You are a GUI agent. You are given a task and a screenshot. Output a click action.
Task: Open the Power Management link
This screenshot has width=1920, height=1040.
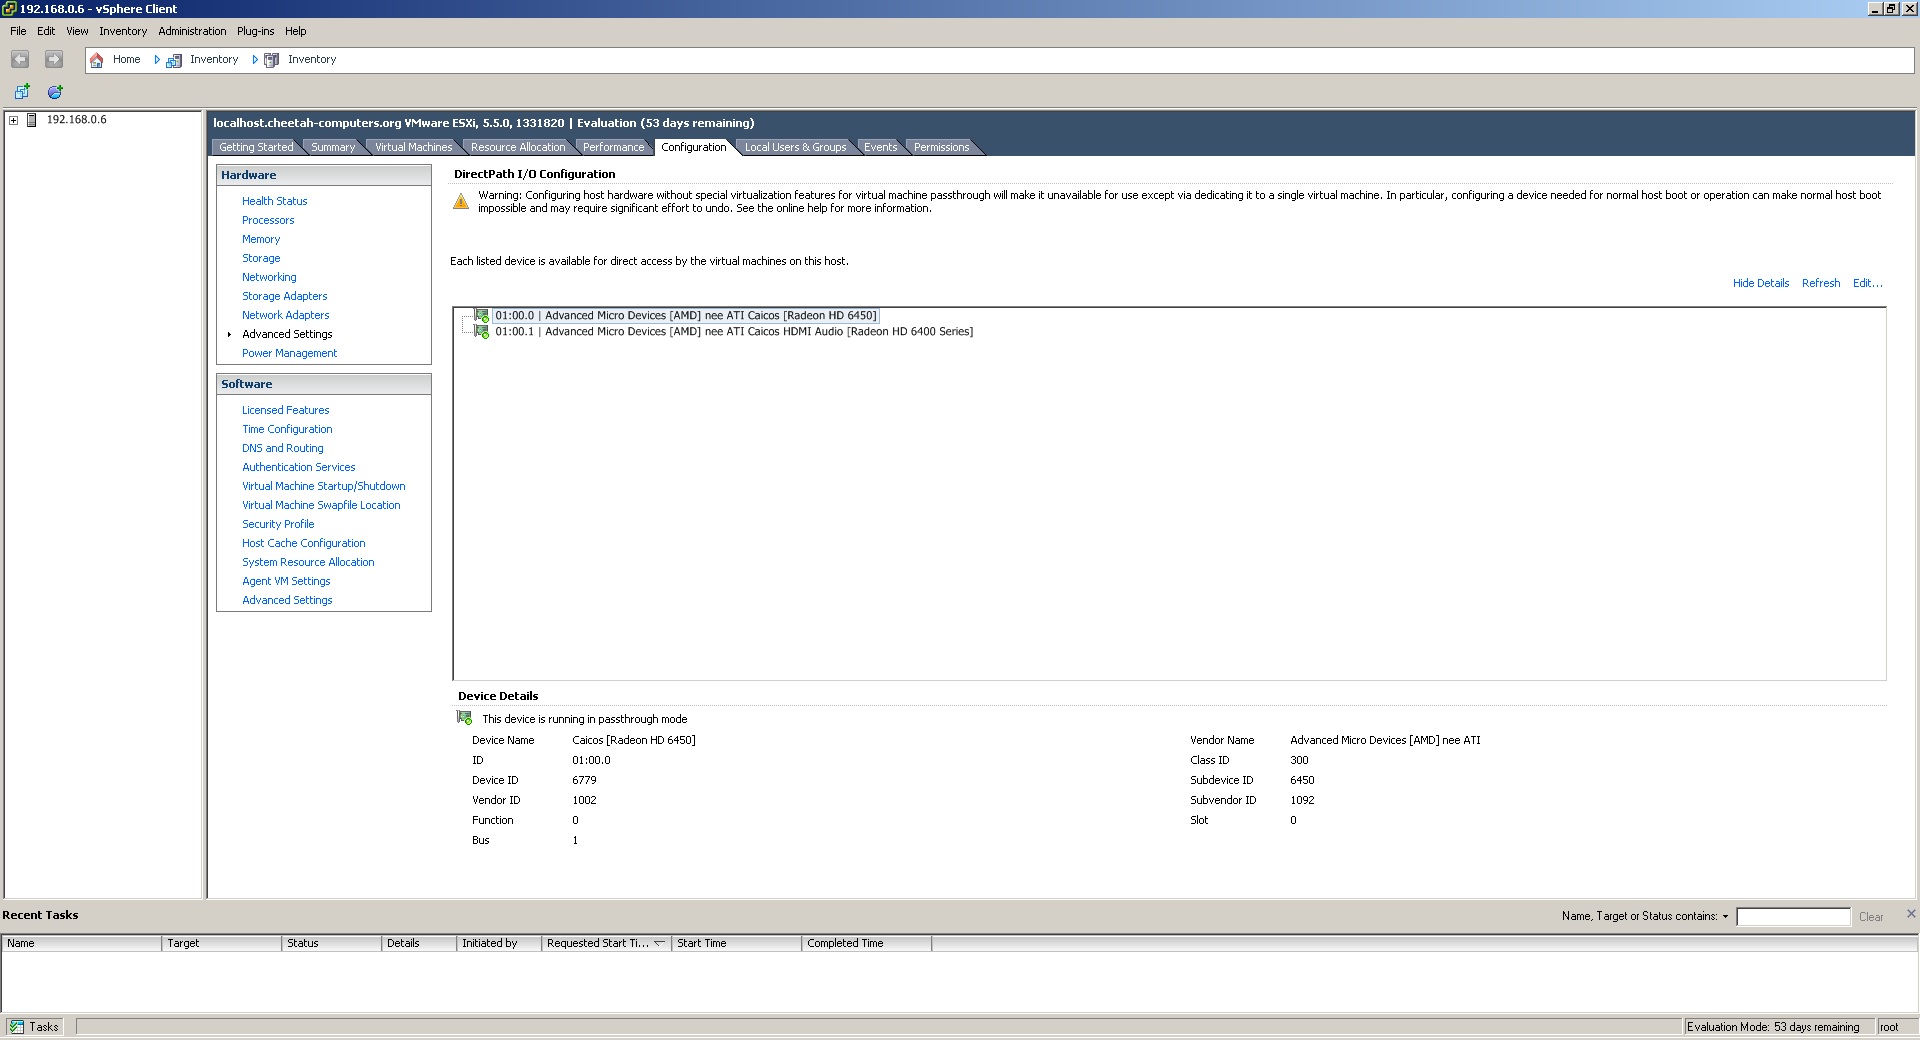(x=289, y=353)
